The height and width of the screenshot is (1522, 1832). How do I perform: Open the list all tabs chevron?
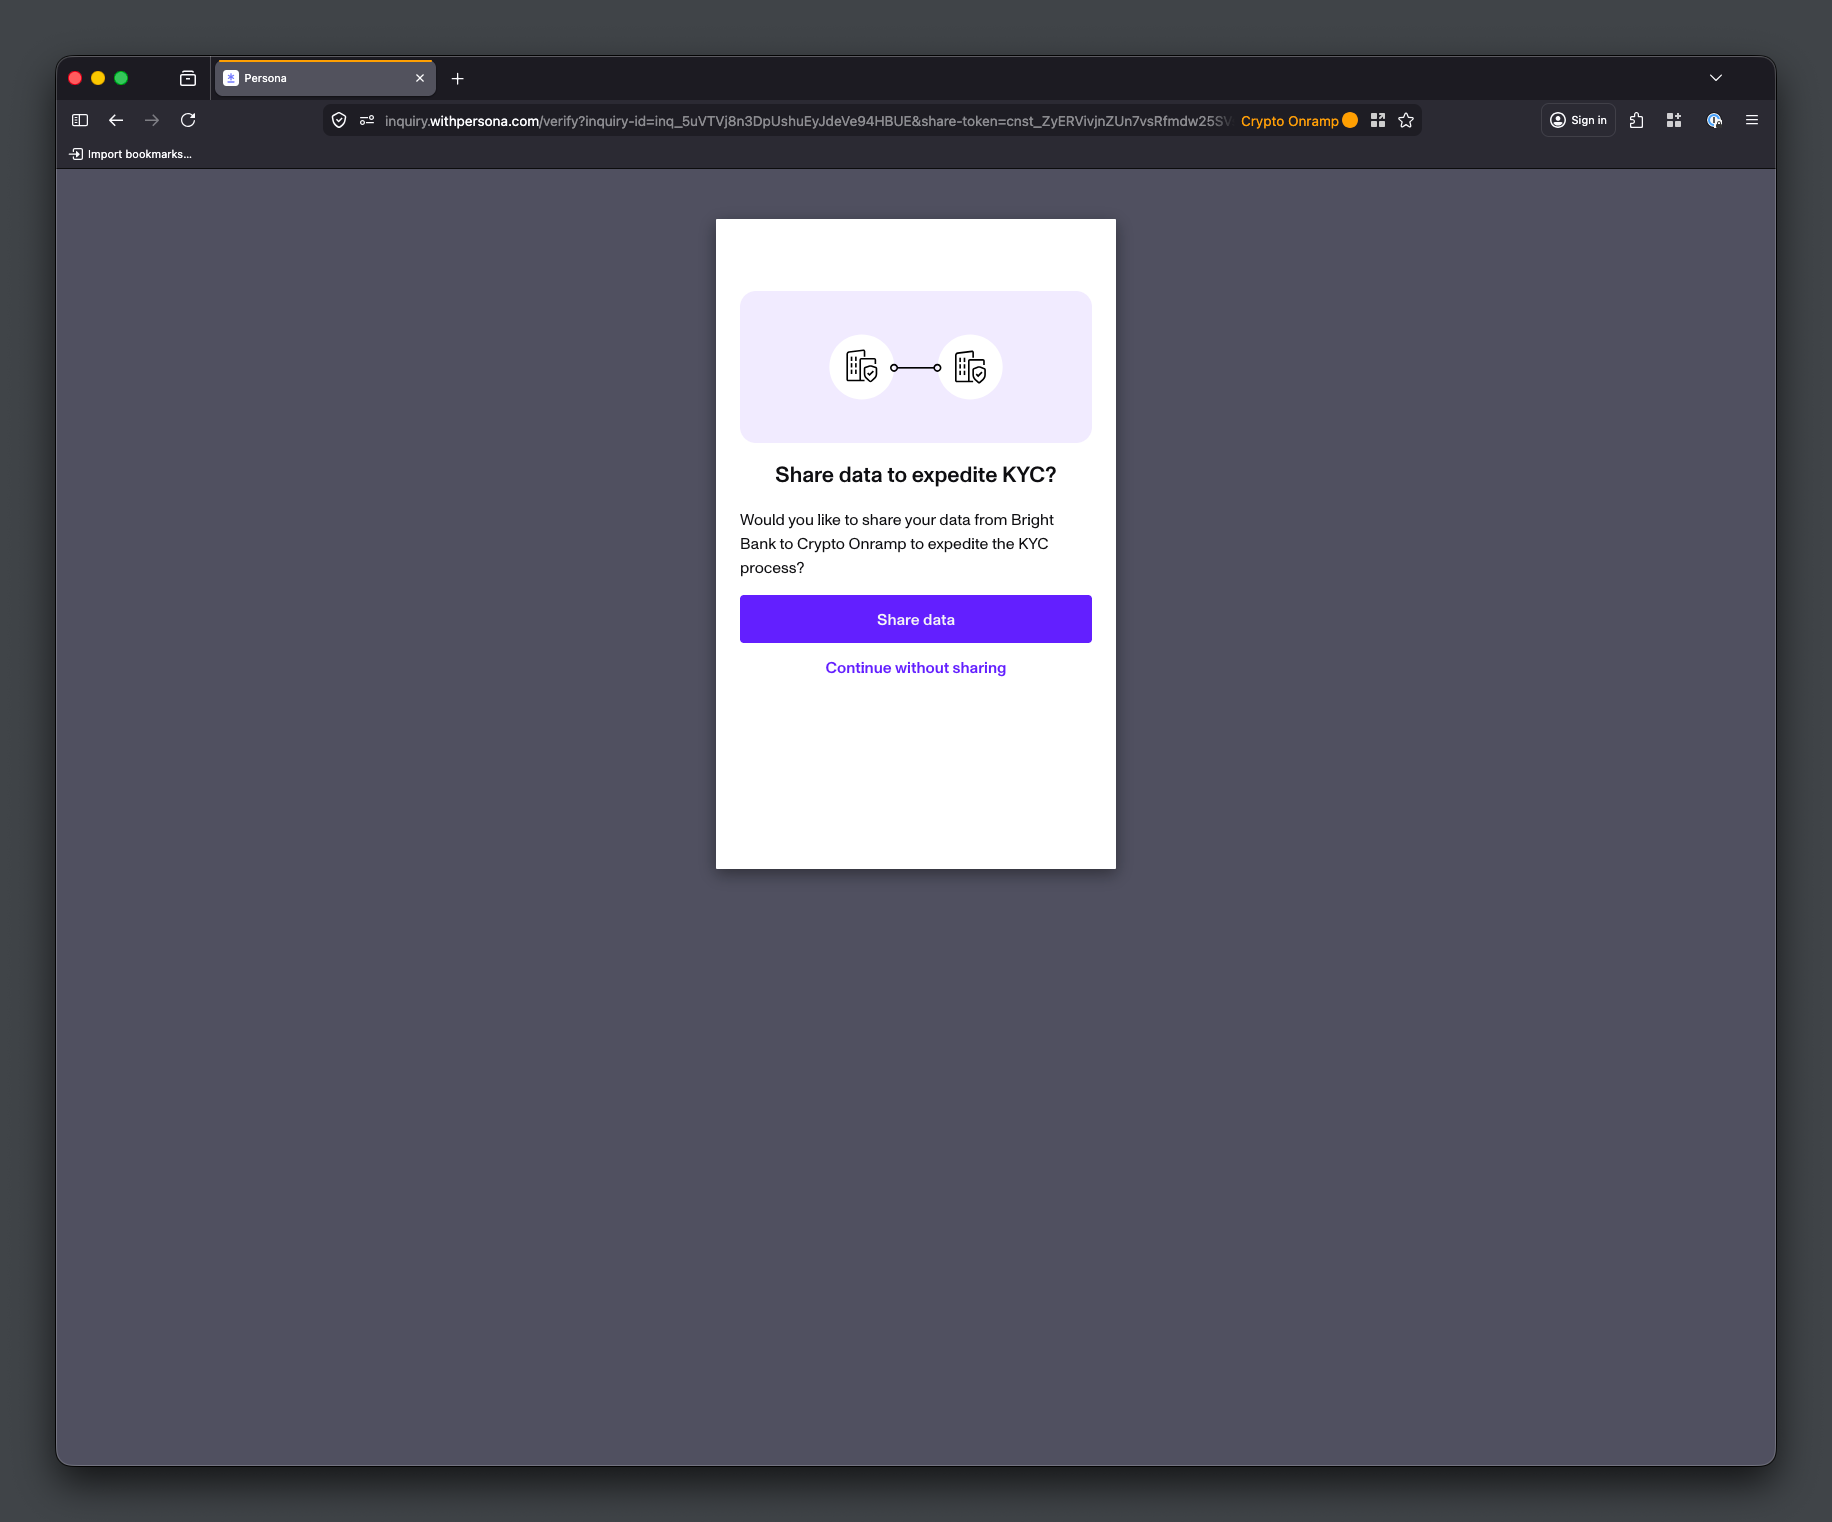point(1716,78)
